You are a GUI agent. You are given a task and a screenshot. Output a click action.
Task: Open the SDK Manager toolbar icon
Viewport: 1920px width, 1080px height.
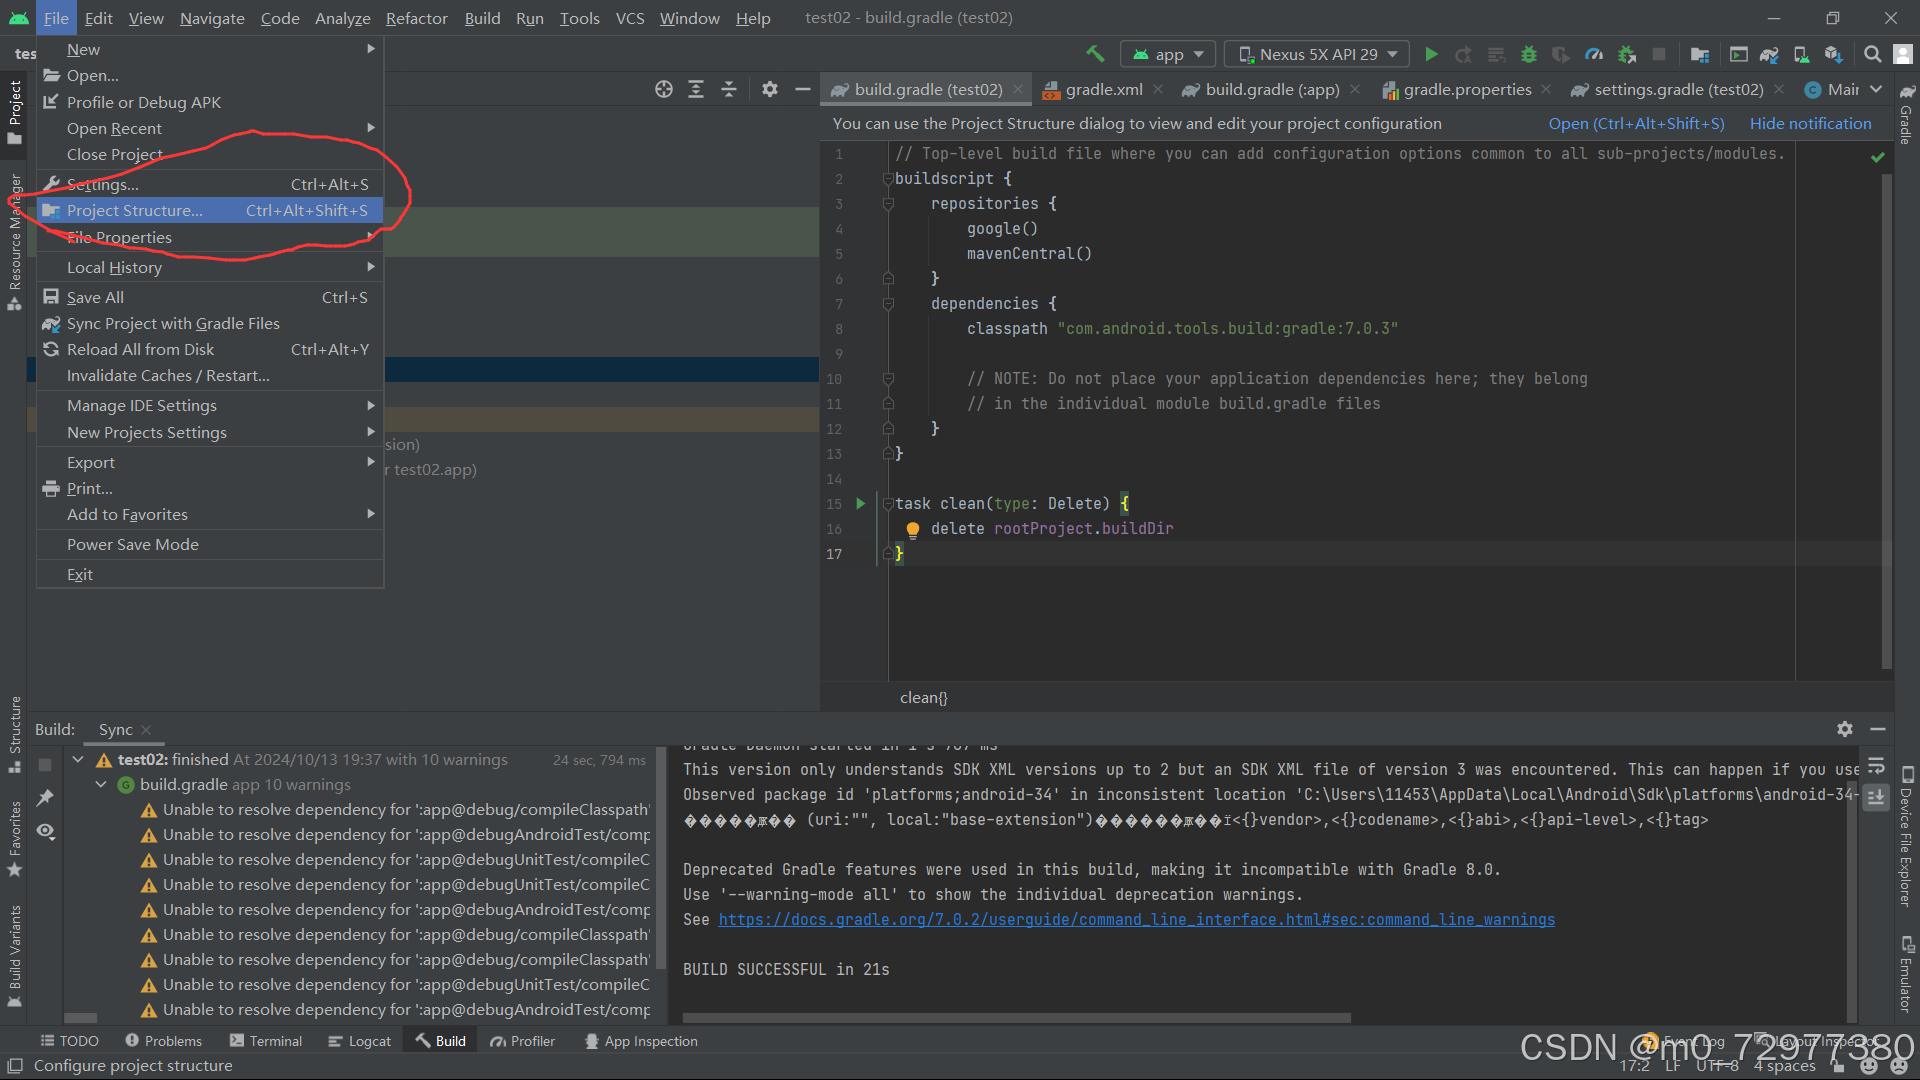(1833, 54)
